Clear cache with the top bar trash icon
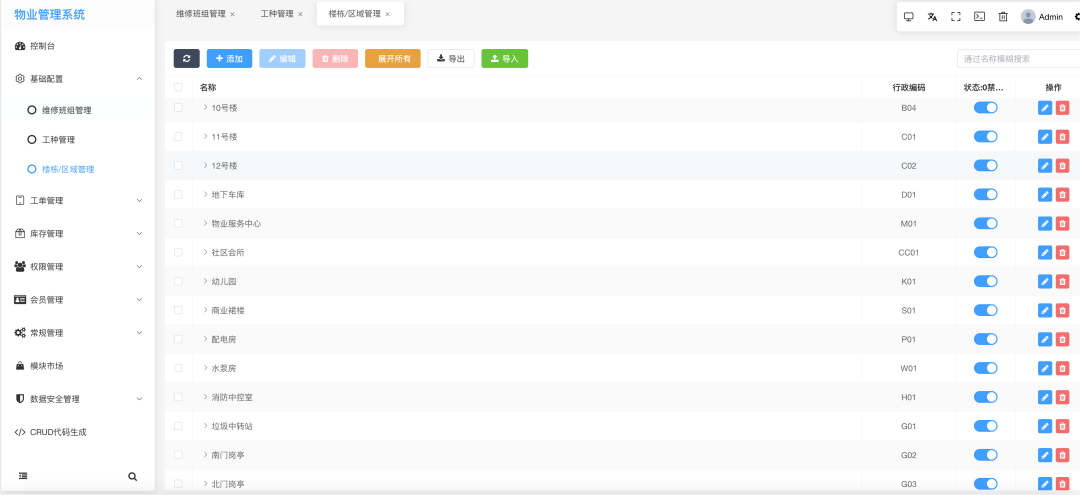The image size is (1080, 495). pyautogui.click(x=1003, y=17)
